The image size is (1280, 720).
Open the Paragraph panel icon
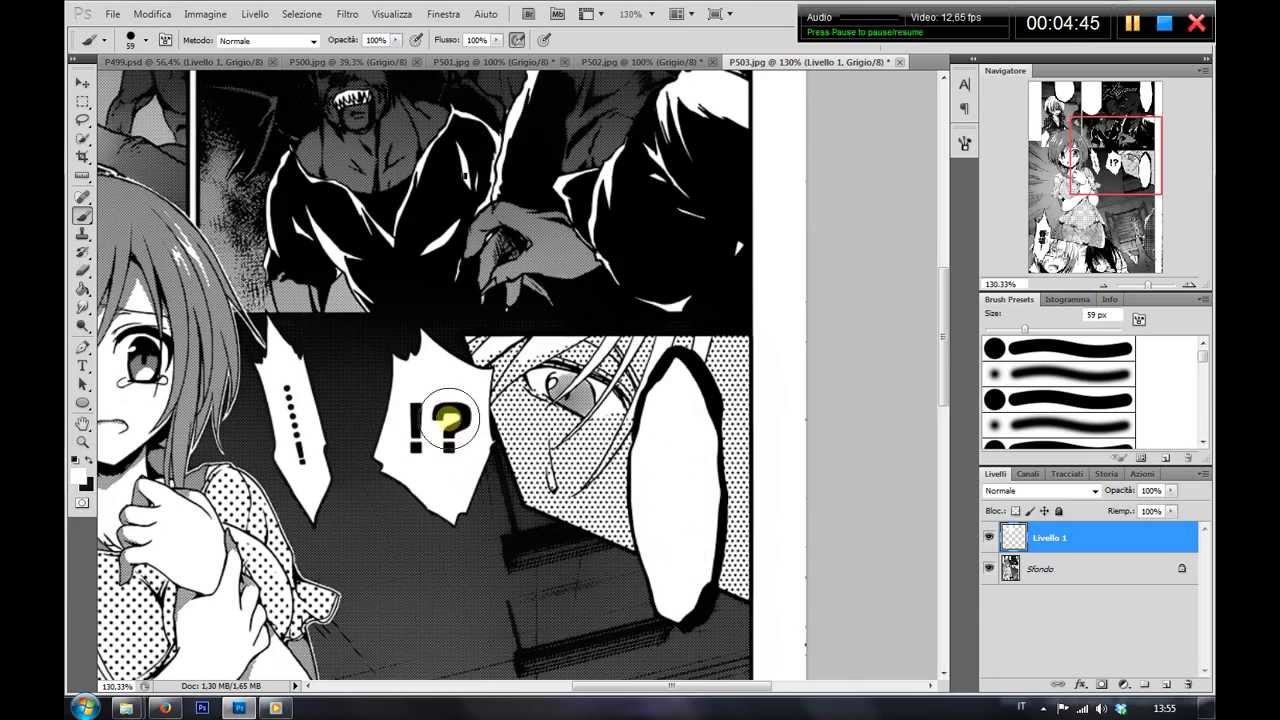[964, 108]
